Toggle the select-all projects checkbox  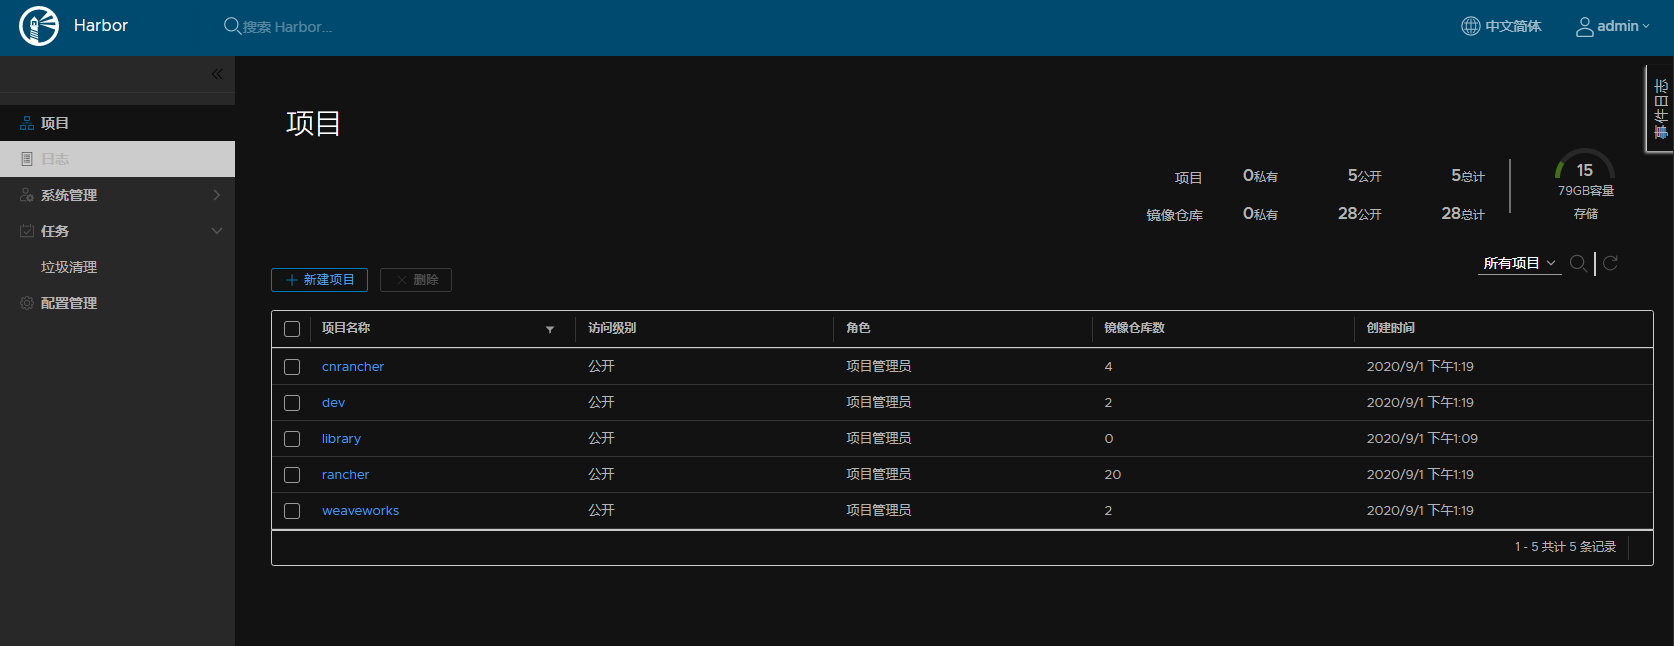pos(292,329)
